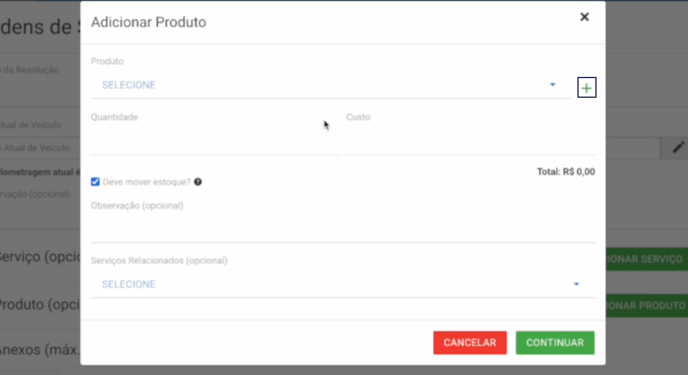The image size is (688, 375).
Task: Click the ADICIONAR SERVIÇO button in background
Action: click(647, 259)
